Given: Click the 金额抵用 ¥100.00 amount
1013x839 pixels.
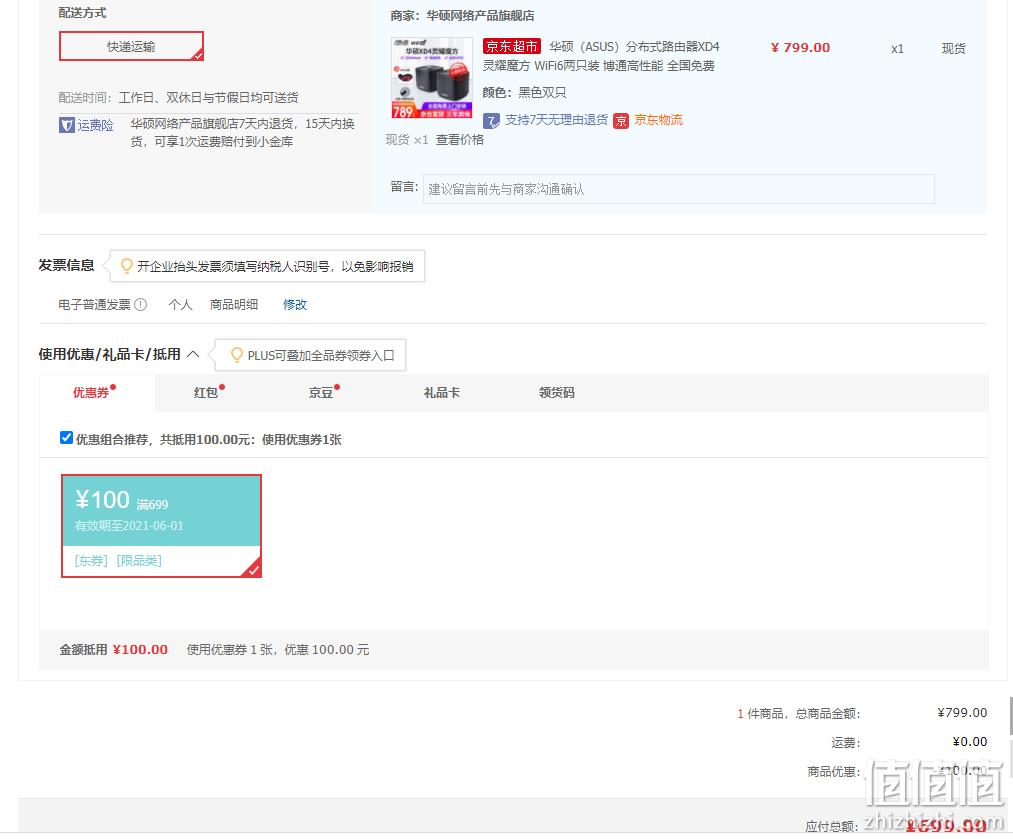Looking at the screenshot, I should coord(140,650).
